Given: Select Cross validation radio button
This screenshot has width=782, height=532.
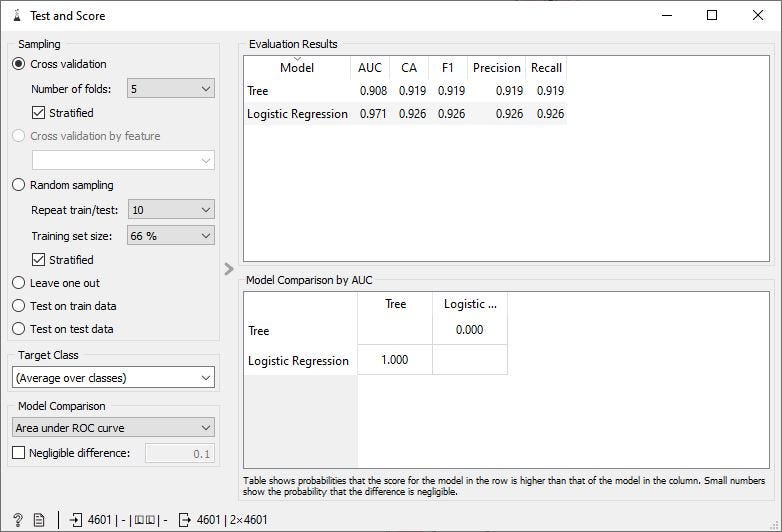Looking at the screenshot, I should pyautogui.click(x=18, y=64).
